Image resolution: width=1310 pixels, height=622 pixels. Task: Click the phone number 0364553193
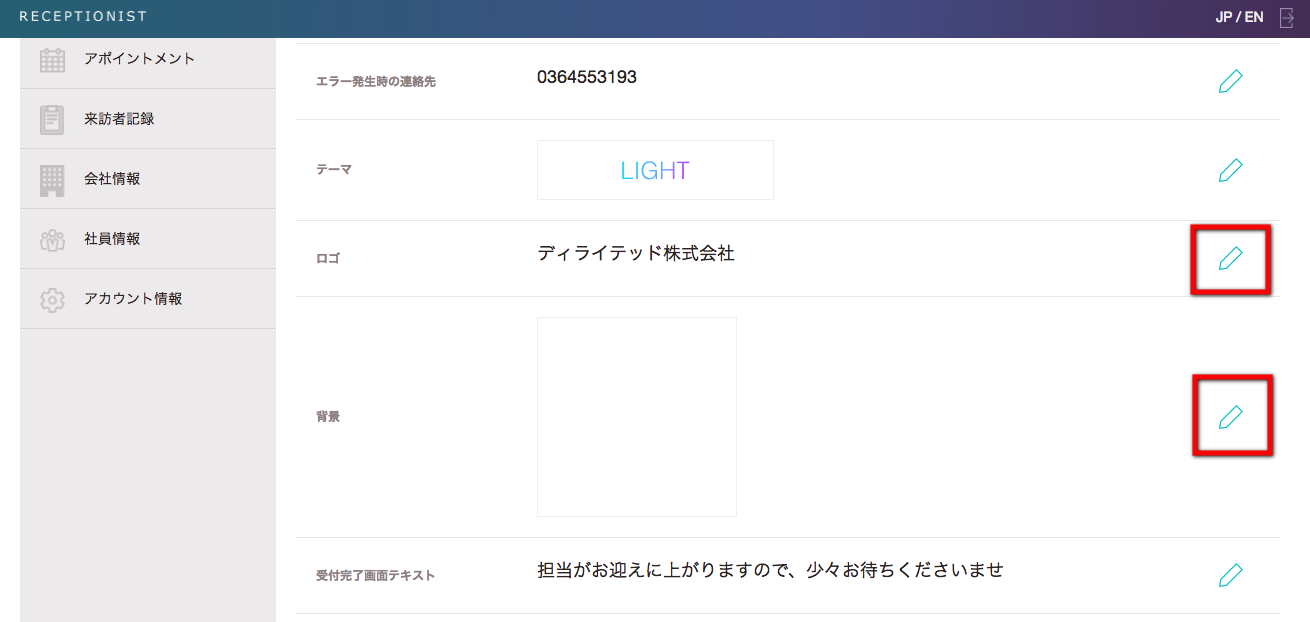point(586,77)
